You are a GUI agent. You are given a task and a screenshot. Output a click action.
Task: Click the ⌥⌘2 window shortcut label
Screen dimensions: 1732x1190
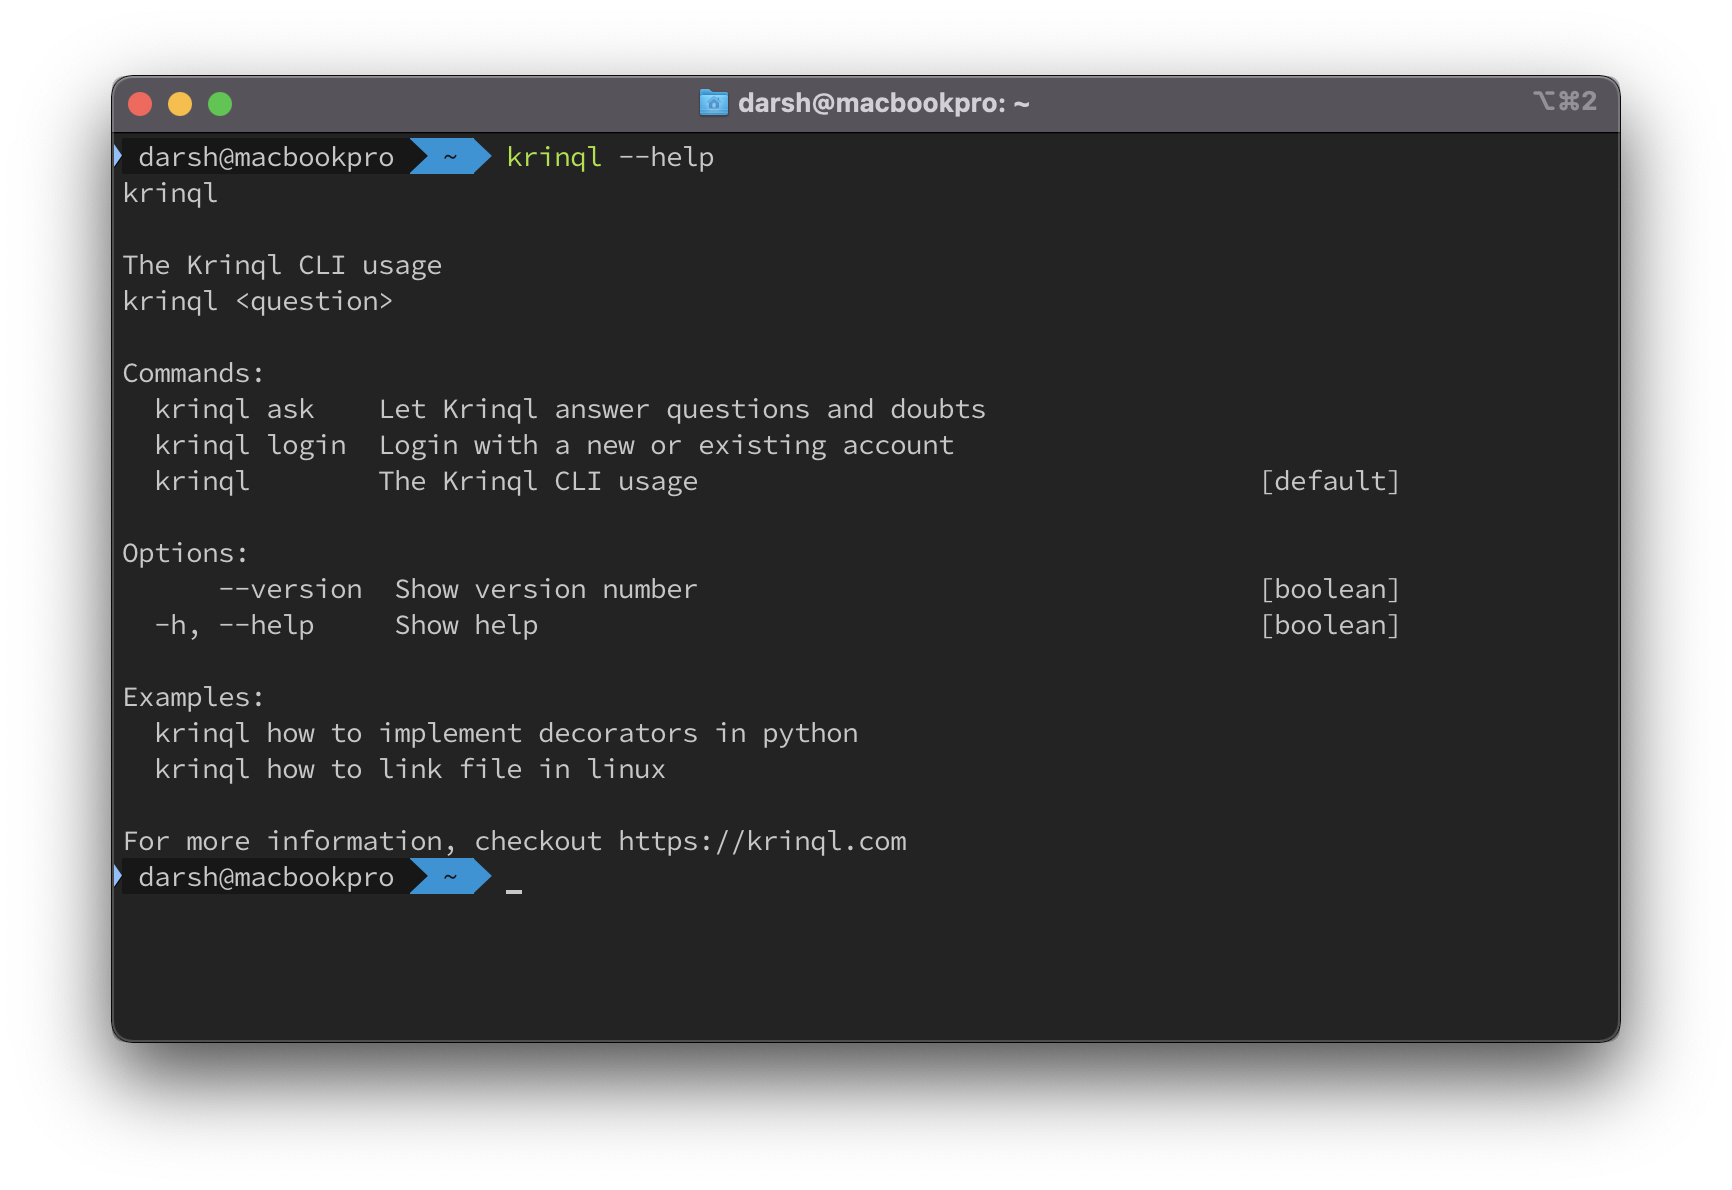coord(1565,101)
